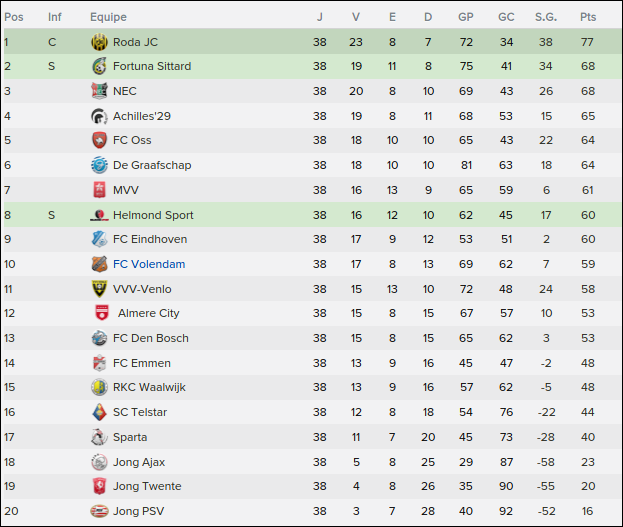Click the FC Oss club badge

coord(98,141)
